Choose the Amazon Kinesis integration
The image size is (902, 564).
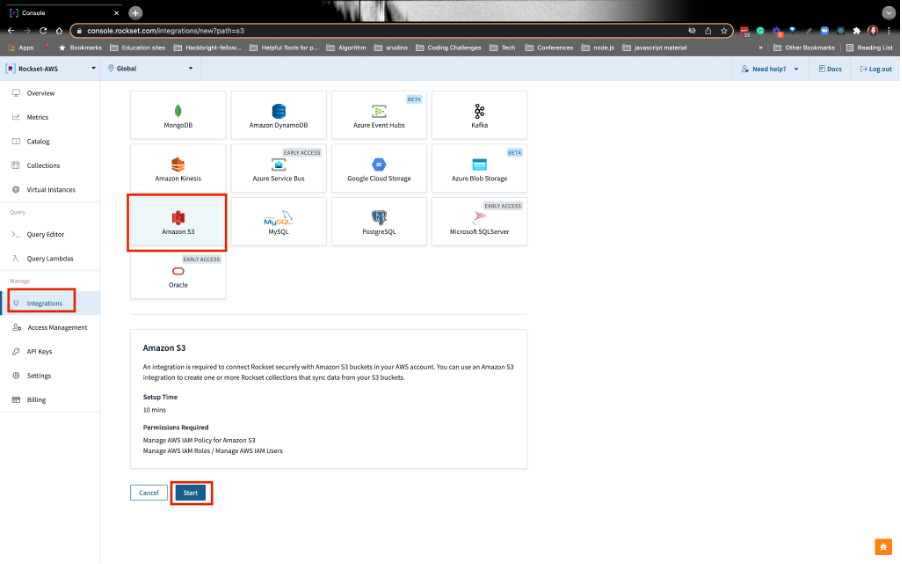[x=178, y=168]
